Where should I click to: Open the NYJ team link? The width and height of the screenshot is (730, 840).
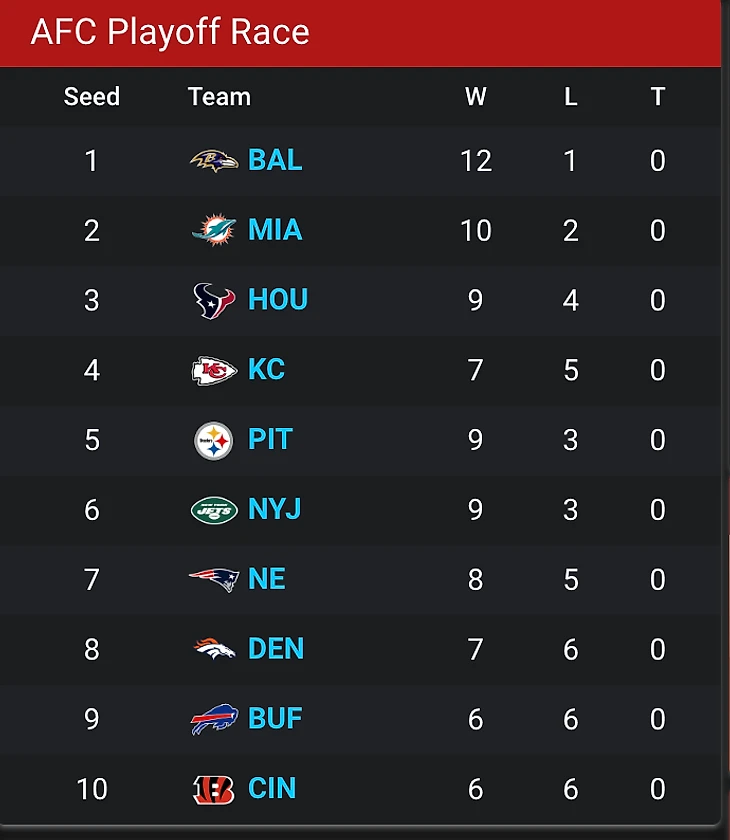click(x=275, y=509)
